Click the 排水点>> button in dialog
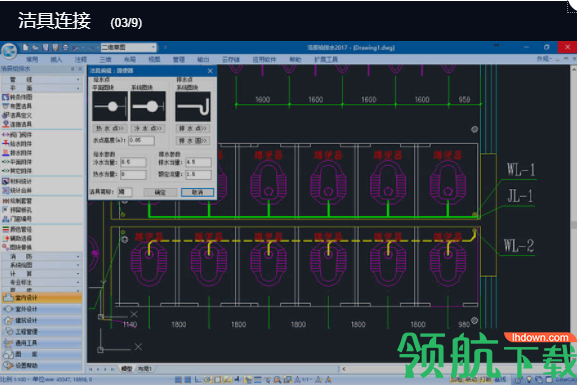 click(x=193, y=128)
